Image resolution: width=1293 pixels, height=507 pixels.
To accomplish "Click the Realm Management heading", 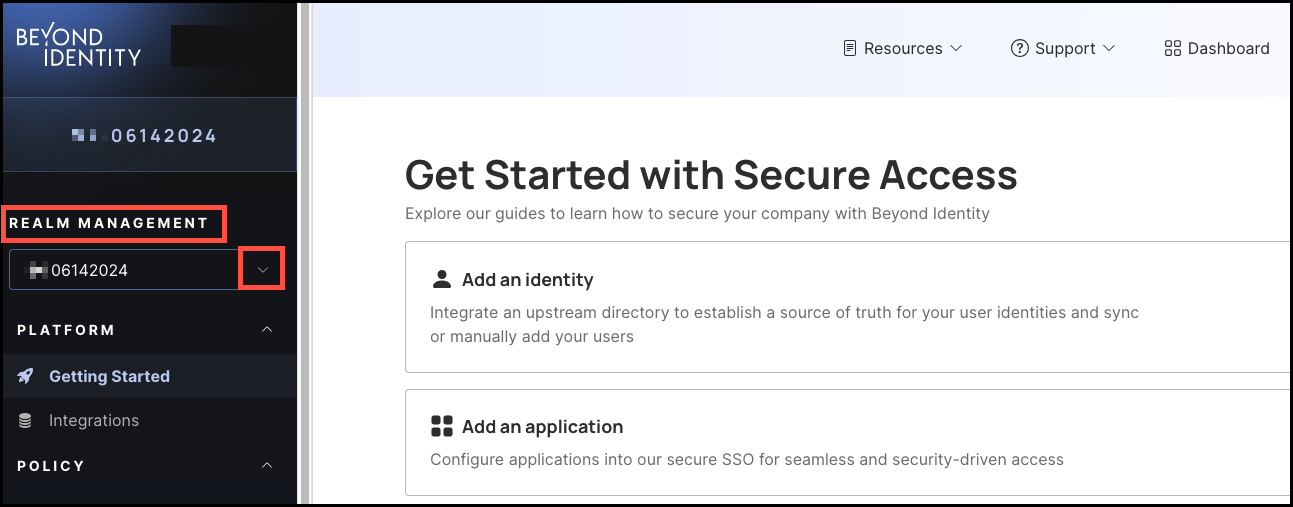I will (x=109, y=223).
